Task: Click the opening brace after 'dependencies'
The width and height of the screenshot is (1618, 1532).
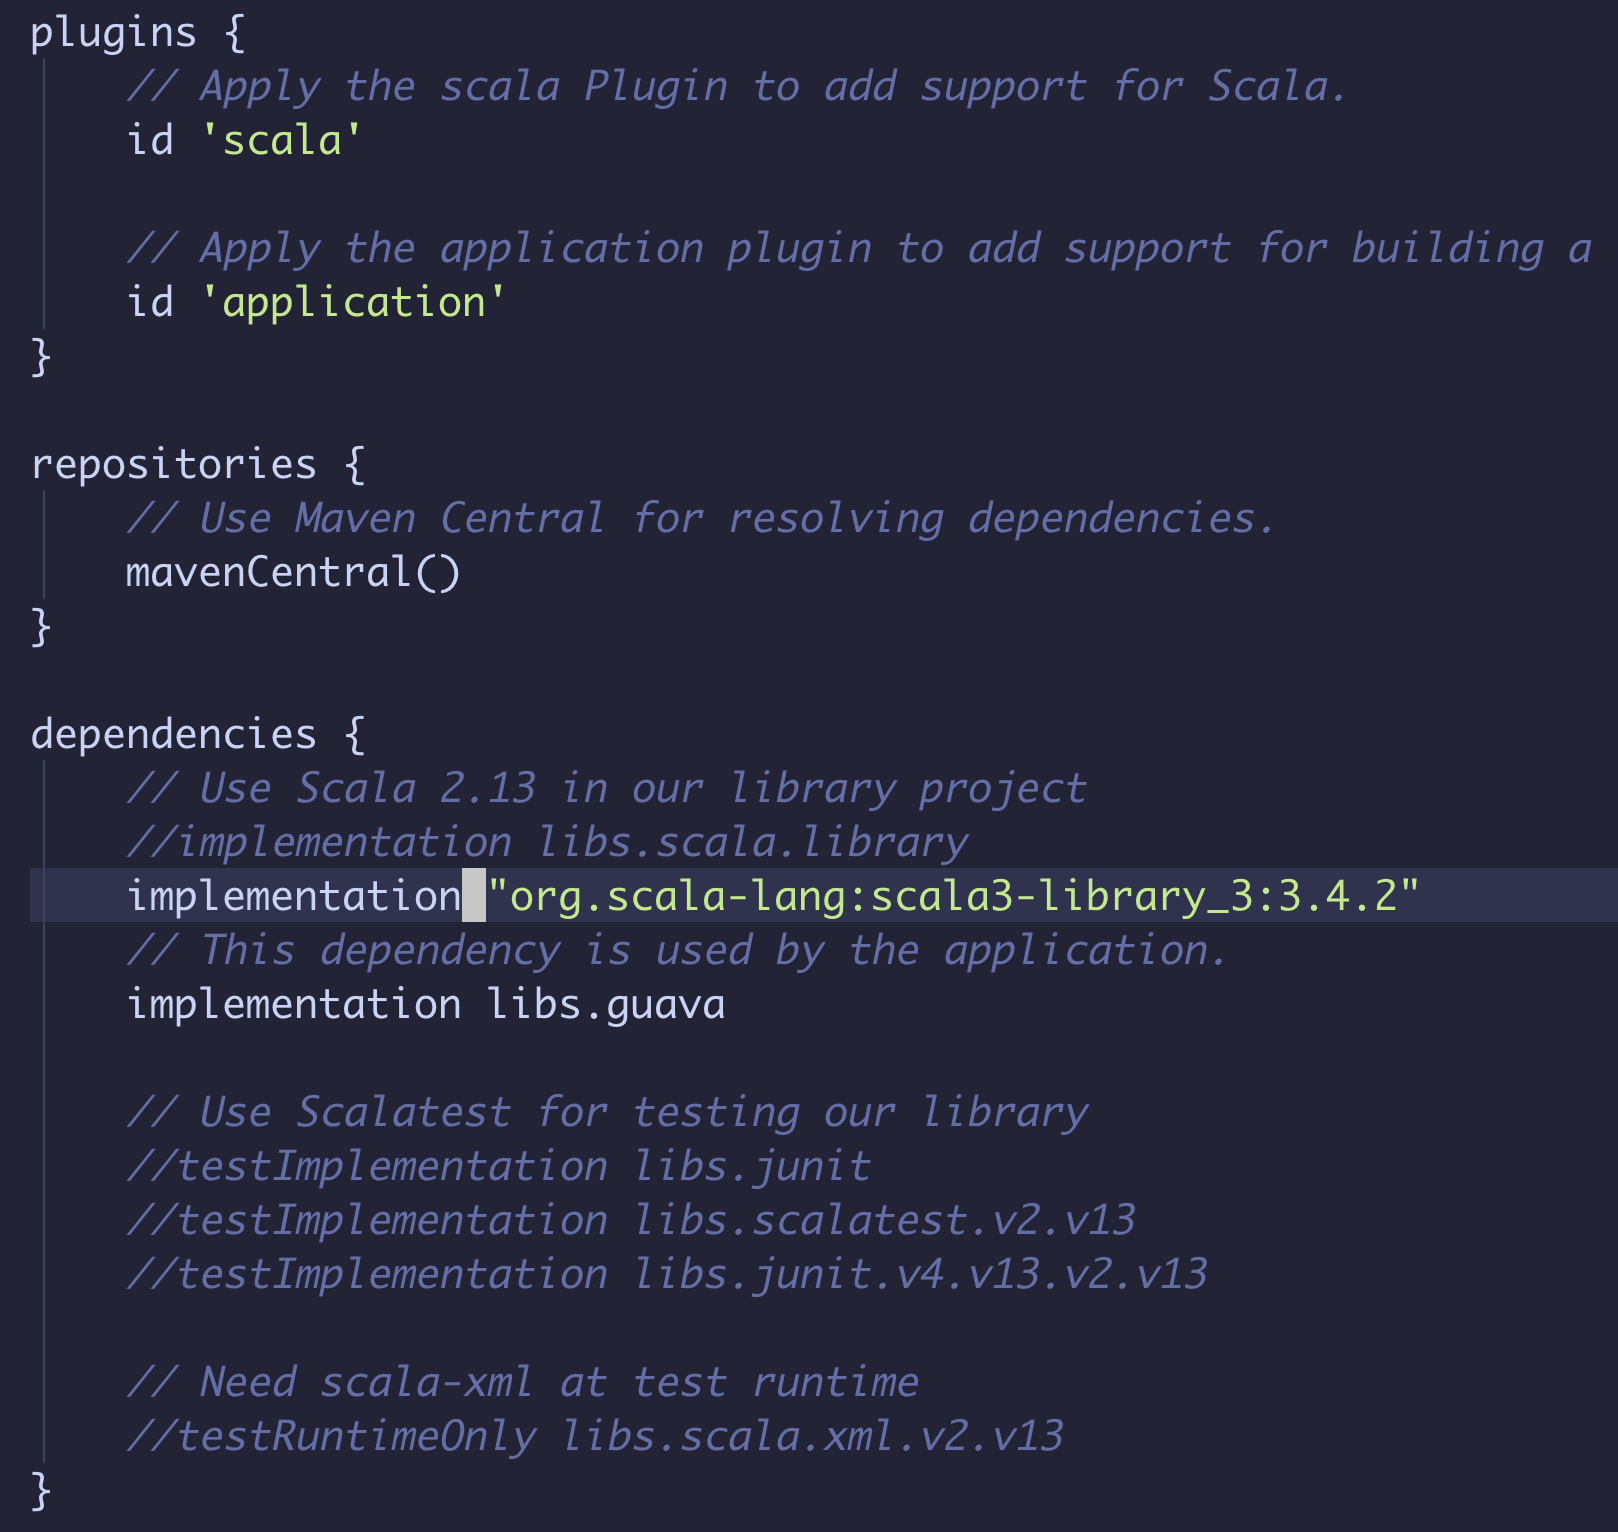Action: [354, 735]
